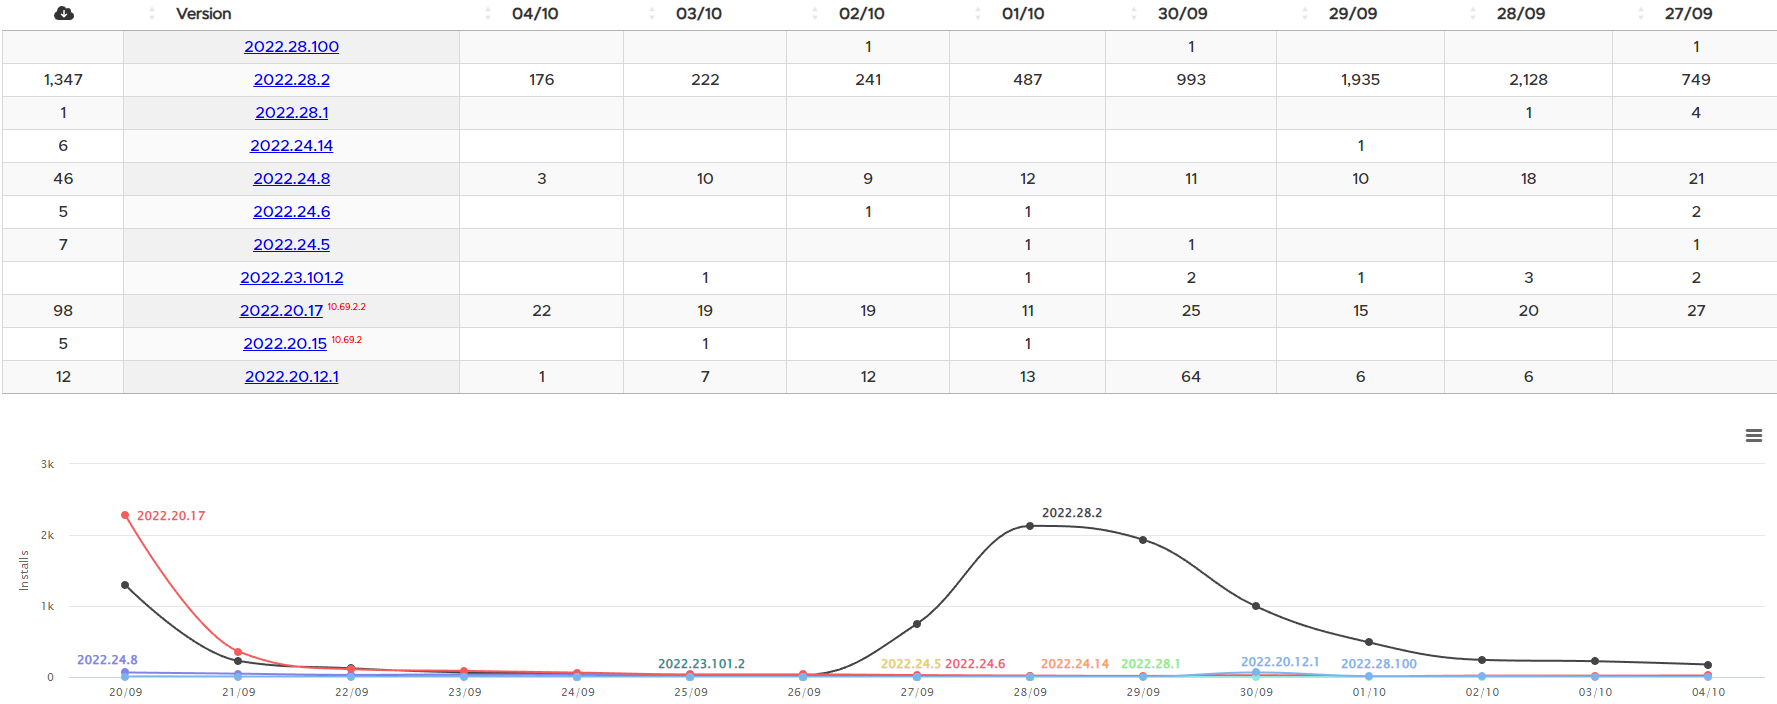Open version 2022.24.6 link
Viewport: 1777px width, 704px height.
[x=291, y=212]
